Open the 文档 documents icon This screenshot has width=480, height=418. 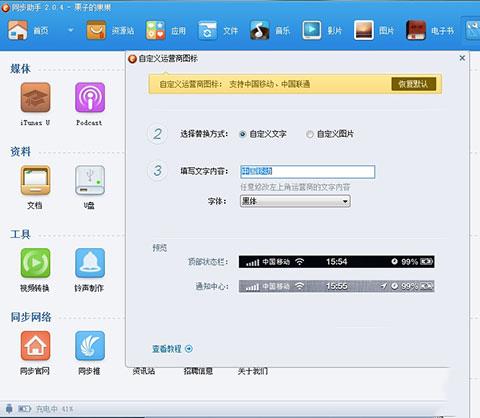click(x=35, y=180)
